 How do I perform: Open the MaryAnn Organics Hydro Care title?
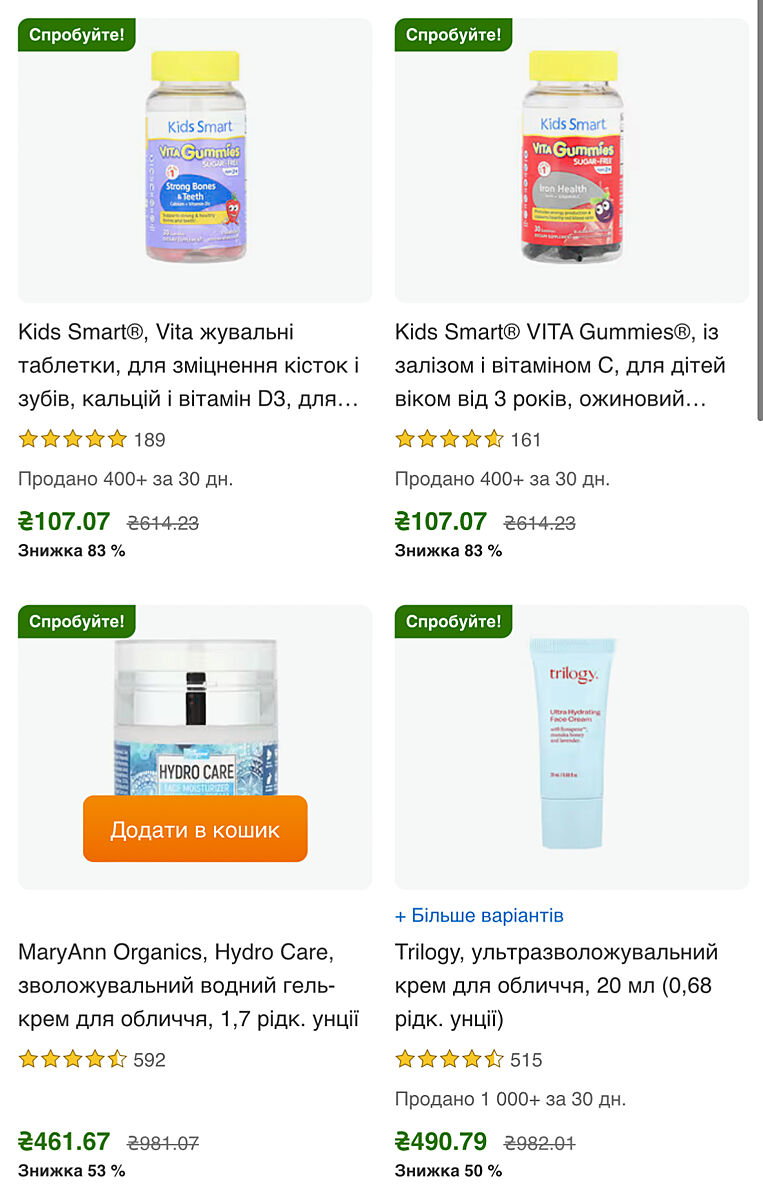pos(190,986)
